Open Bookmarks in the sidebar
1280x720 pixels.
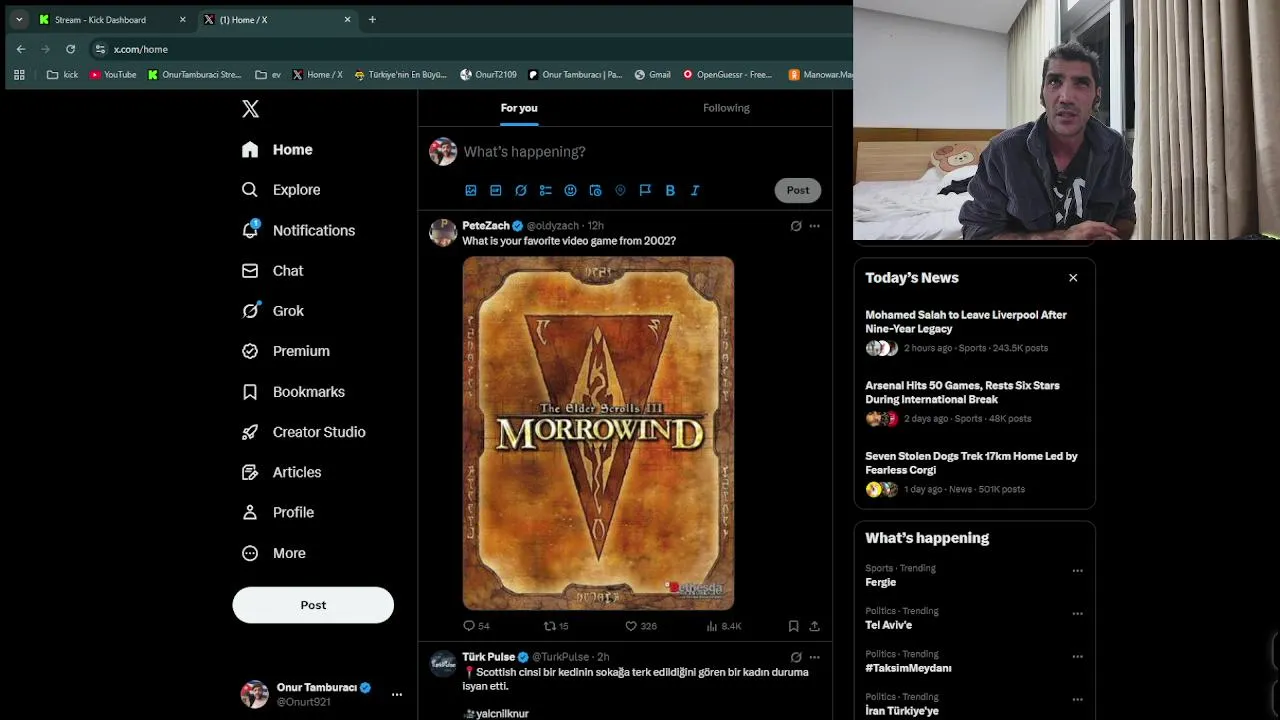(x=293, y=392)
